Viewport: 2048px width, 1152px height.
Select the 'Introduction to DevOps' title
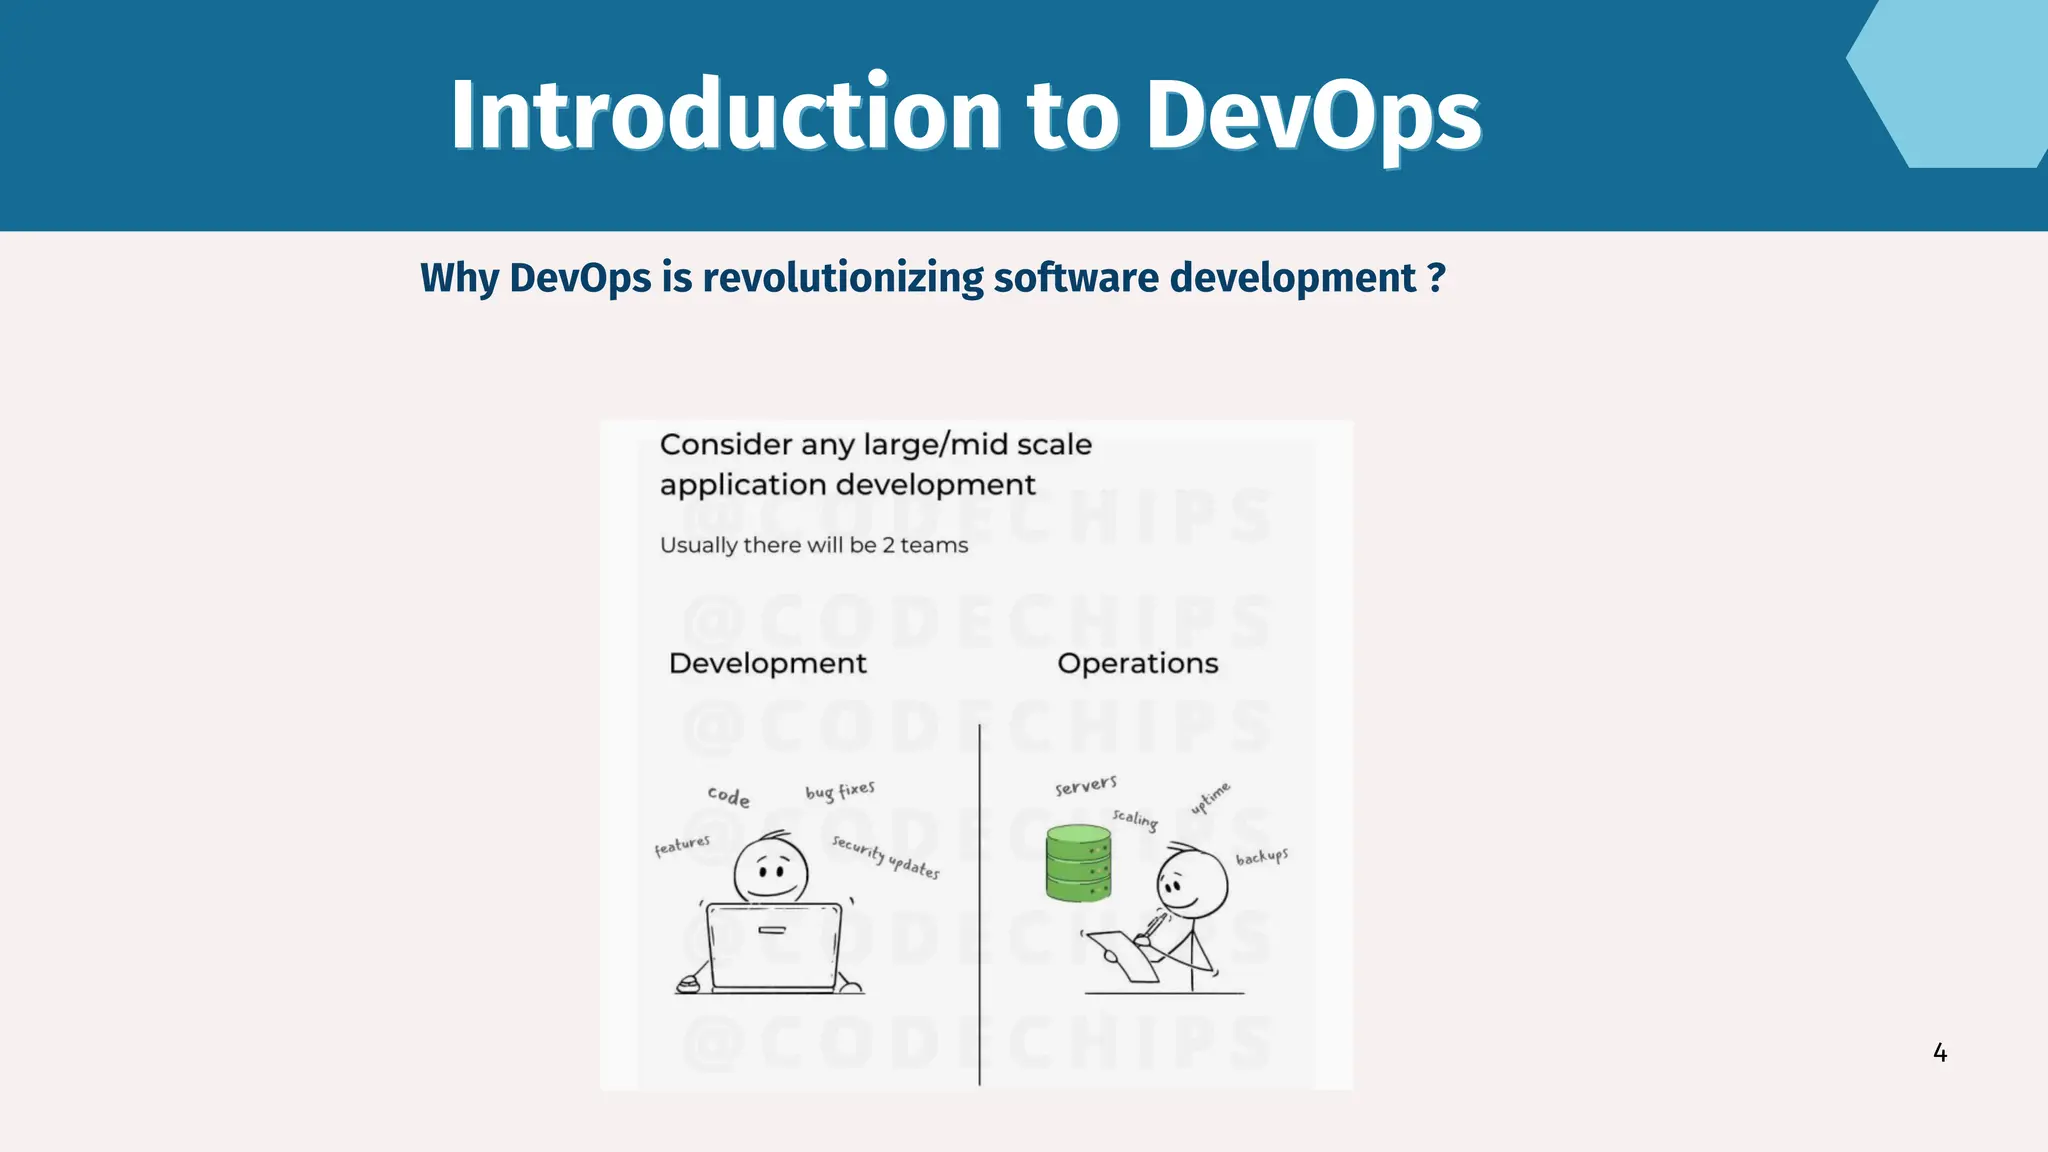965,115
